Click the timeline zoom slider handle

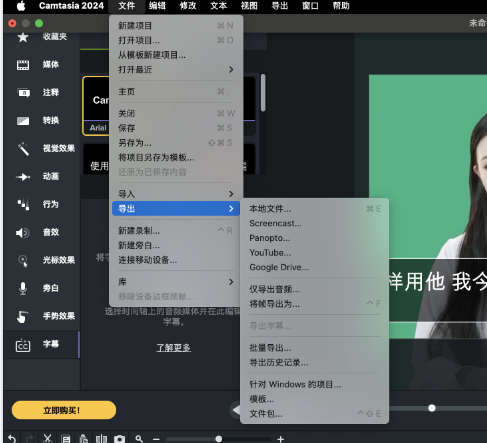(x=219, y=439)
